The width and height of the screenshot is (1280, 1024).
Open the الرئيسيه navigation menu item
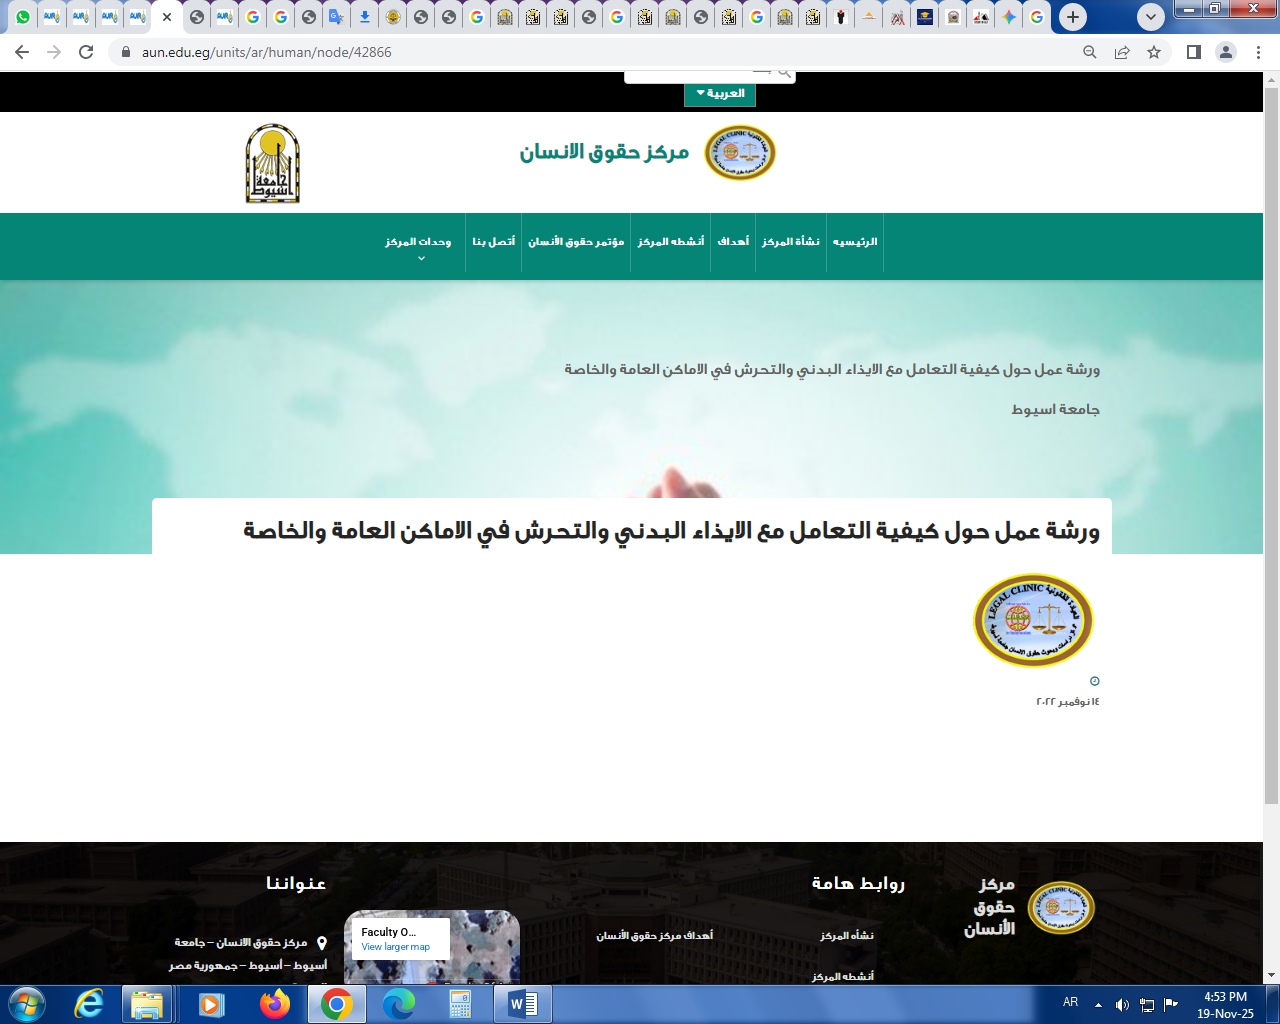(x=855, y=242)
